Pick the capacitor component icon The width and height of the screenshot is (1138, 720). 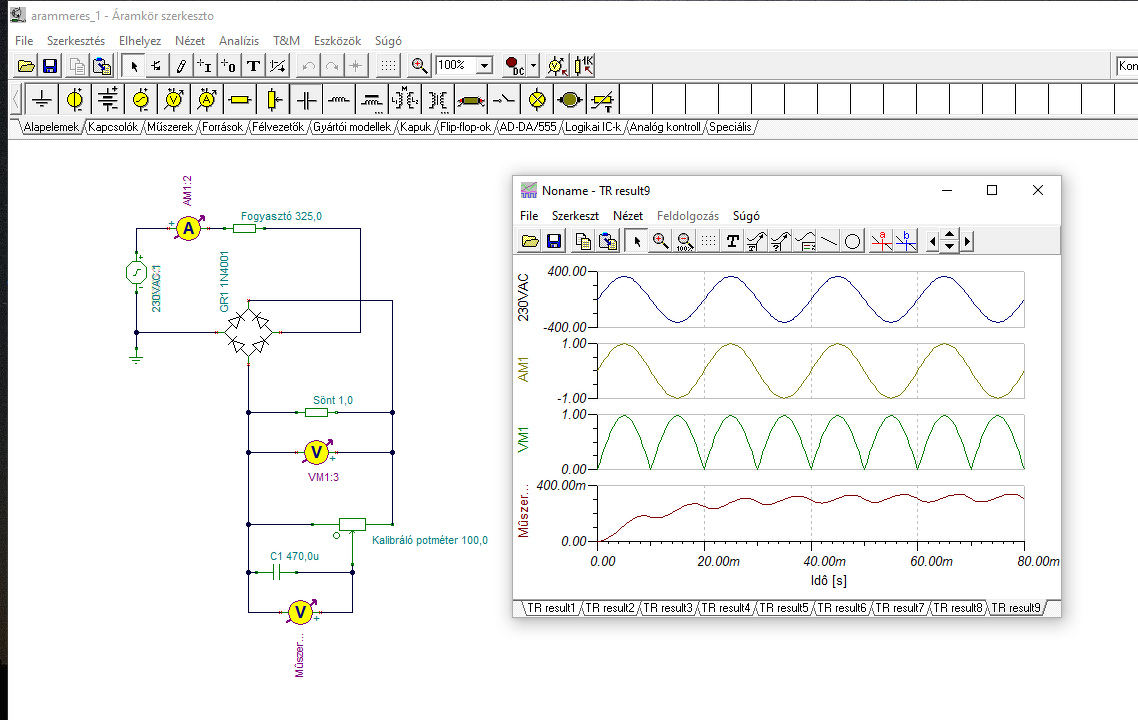tap(305, 100)
